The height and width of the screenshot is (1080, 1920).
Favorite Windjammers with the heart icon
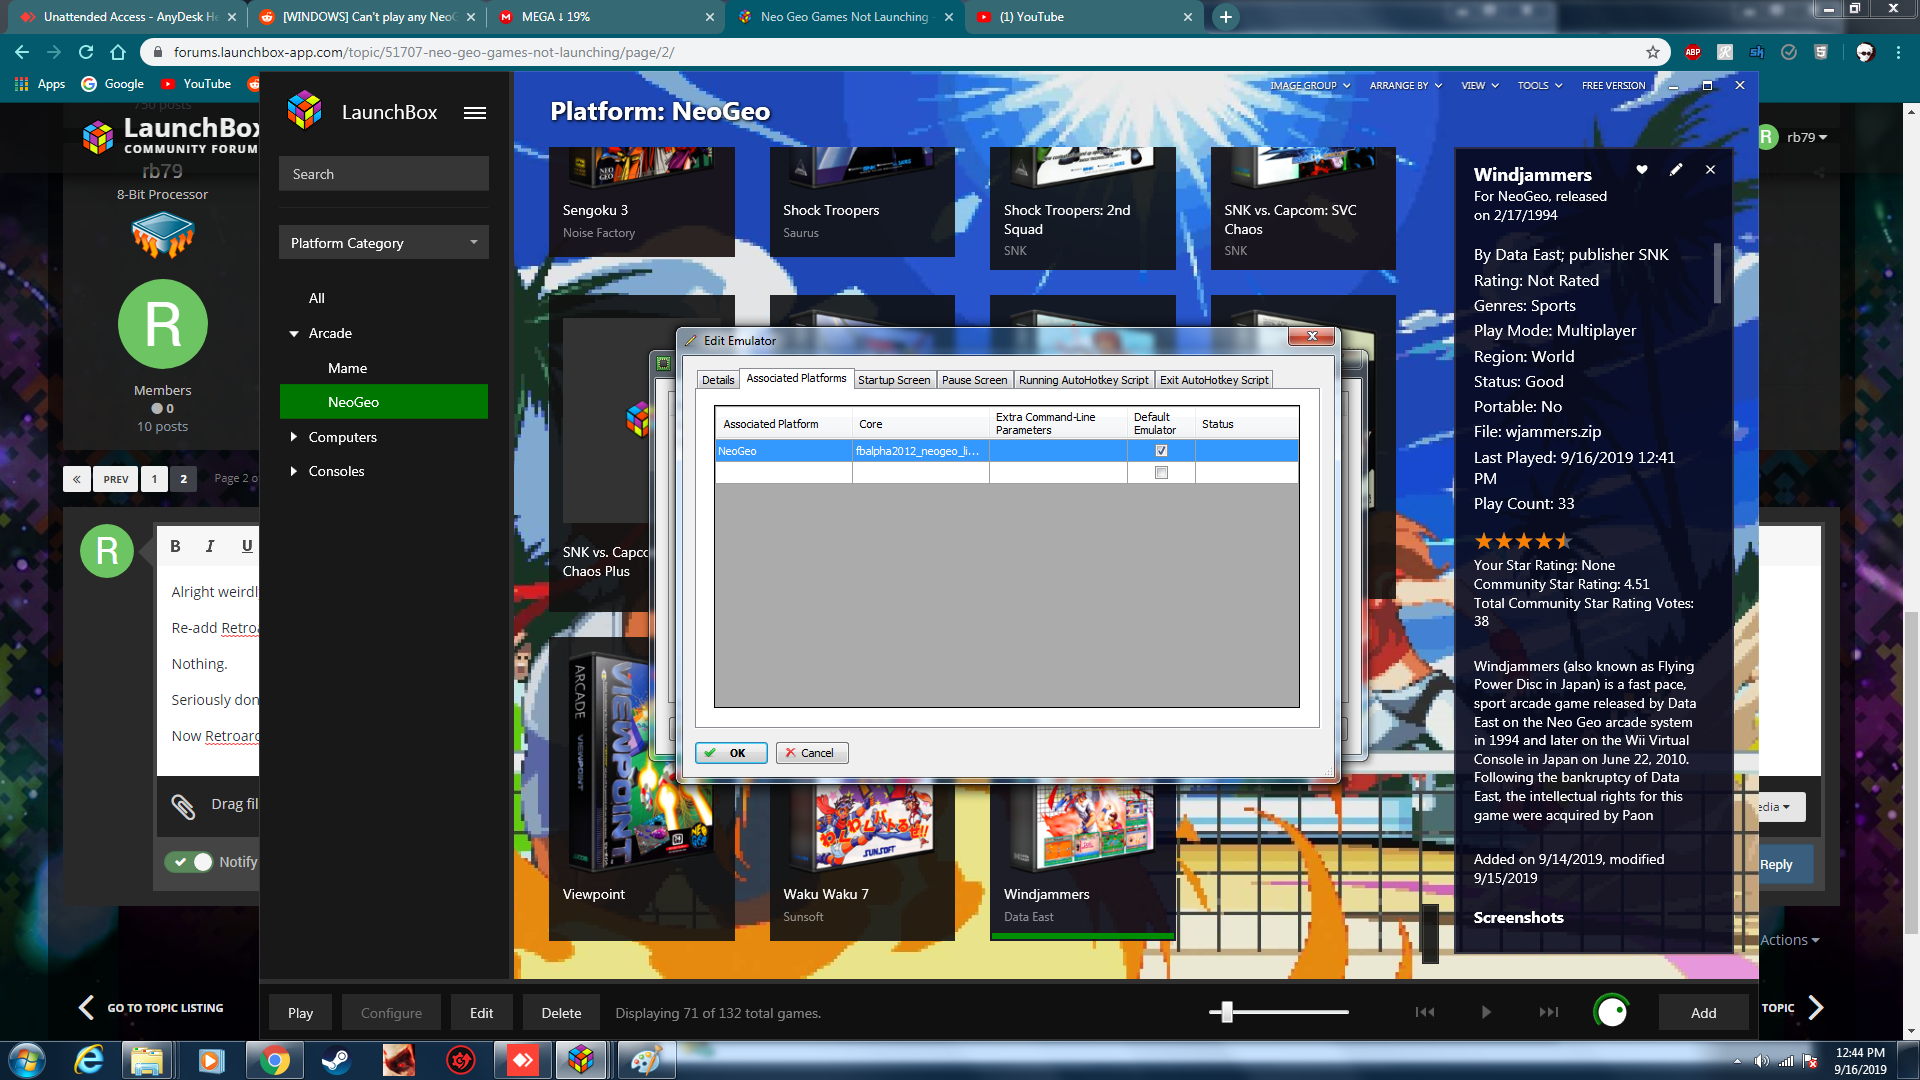[1641, 170]
